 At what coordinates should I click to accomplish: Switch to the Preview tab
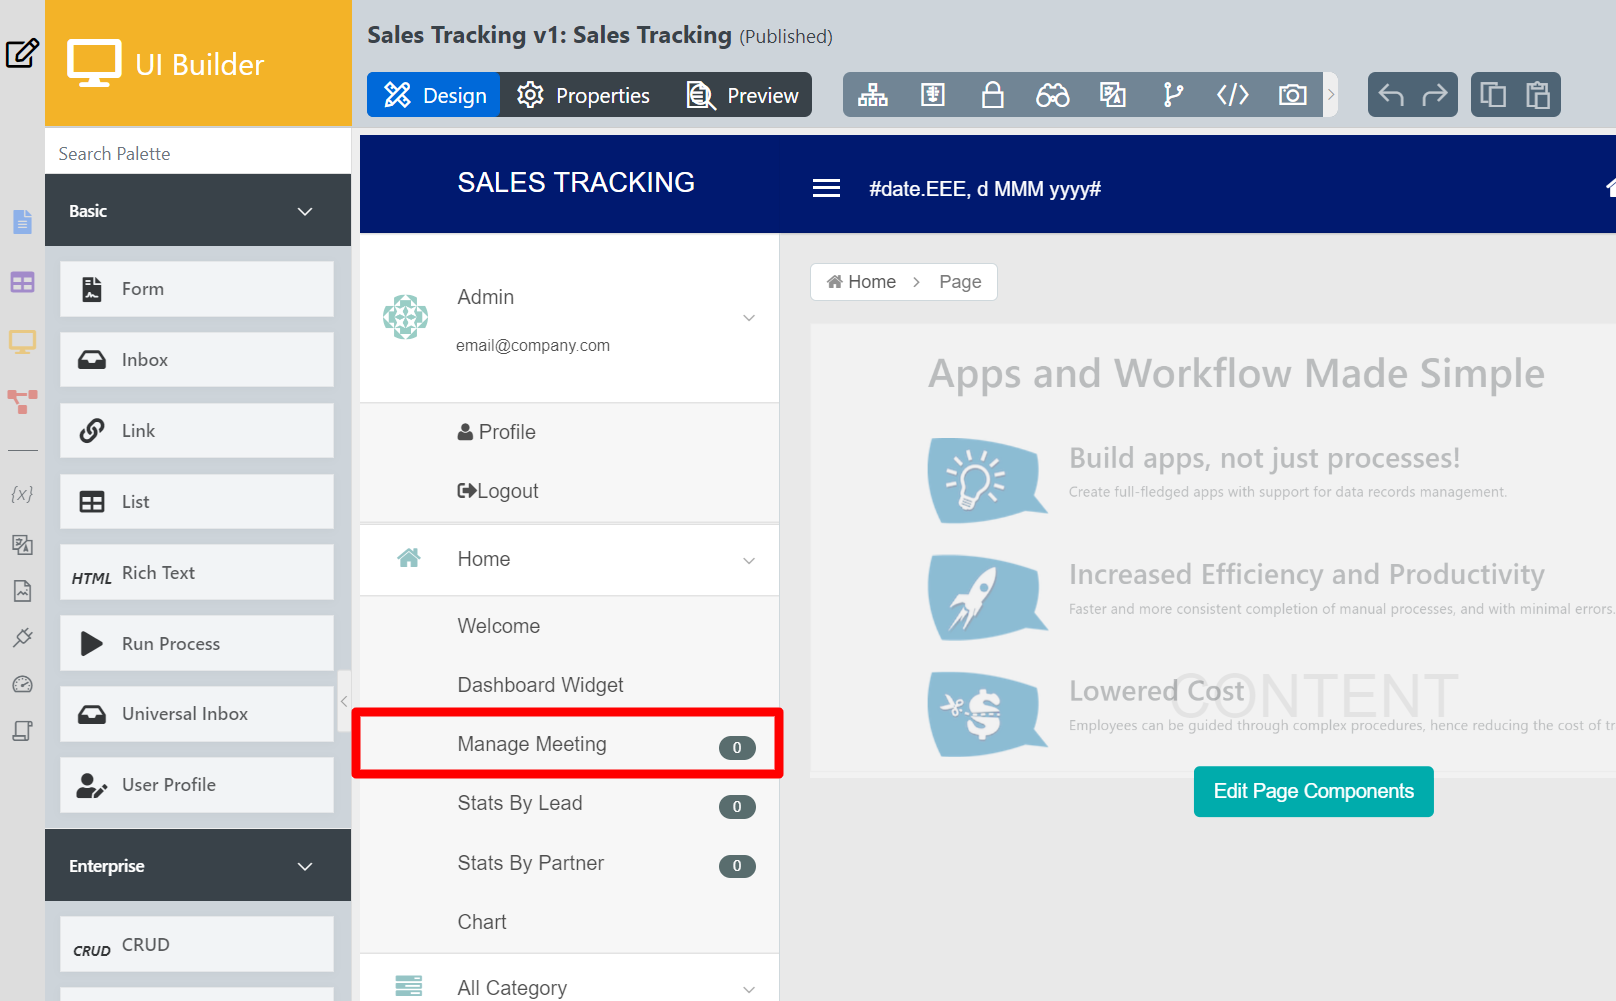point(743,95)
